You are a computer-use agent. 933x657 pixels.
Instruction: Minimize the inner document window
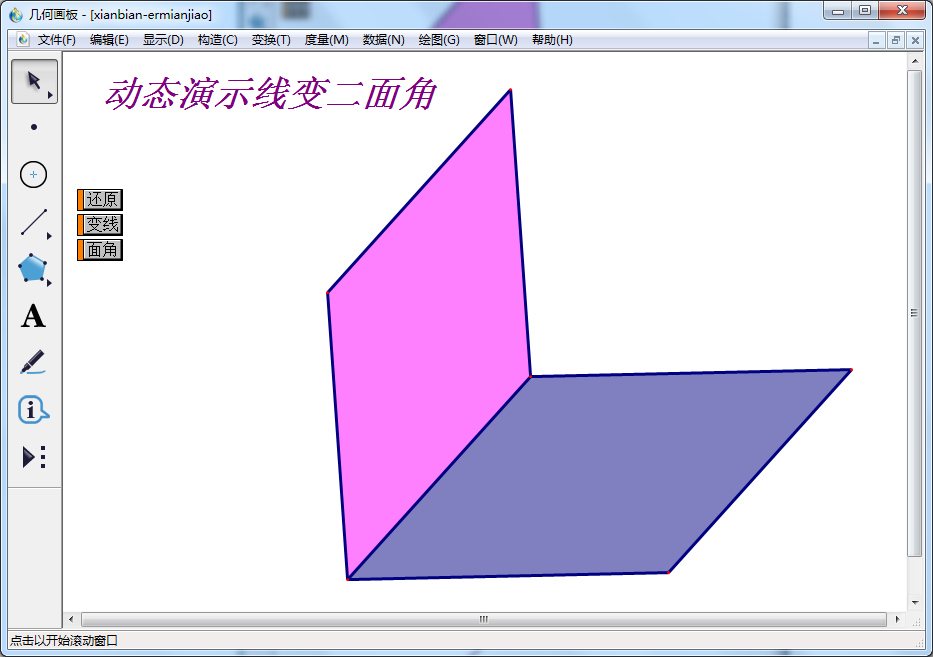click(x=876, y=40)
